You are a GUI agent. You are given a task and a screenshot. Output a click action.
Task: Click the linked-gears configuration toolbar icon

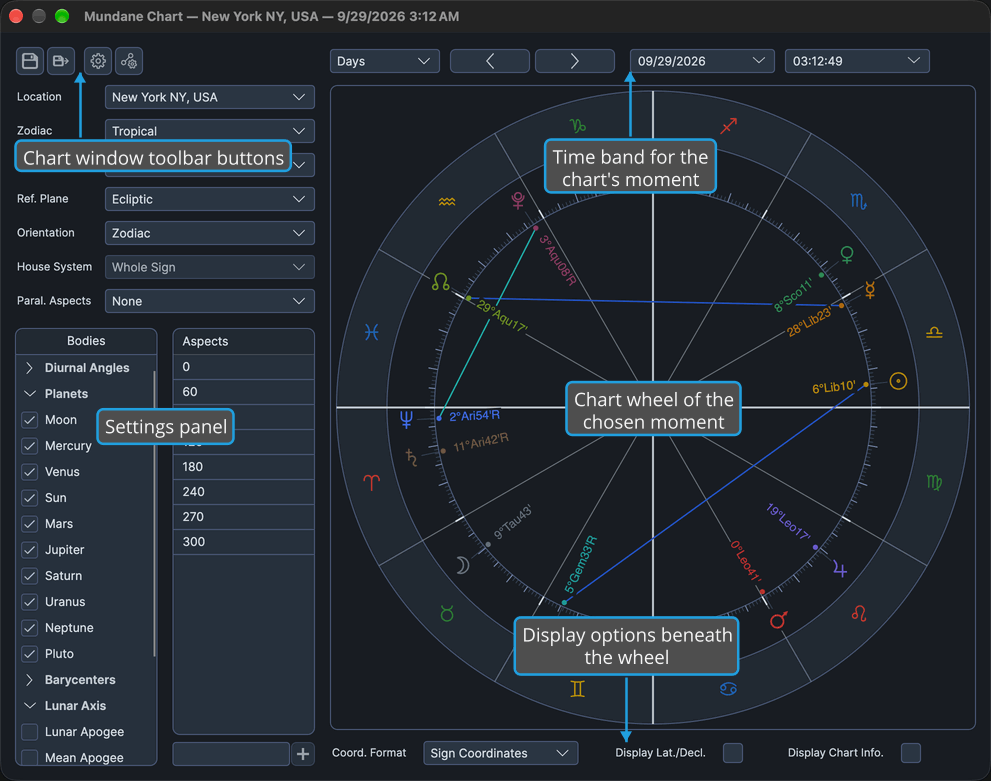coord(129,61)
